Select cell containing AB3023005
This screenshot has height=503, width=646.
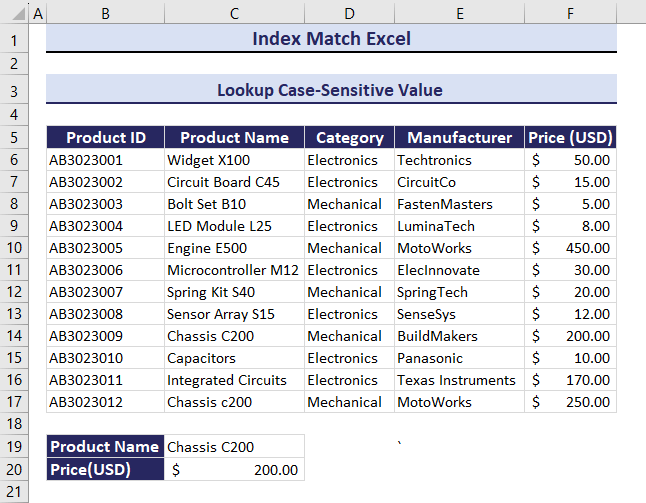[105, 248]
